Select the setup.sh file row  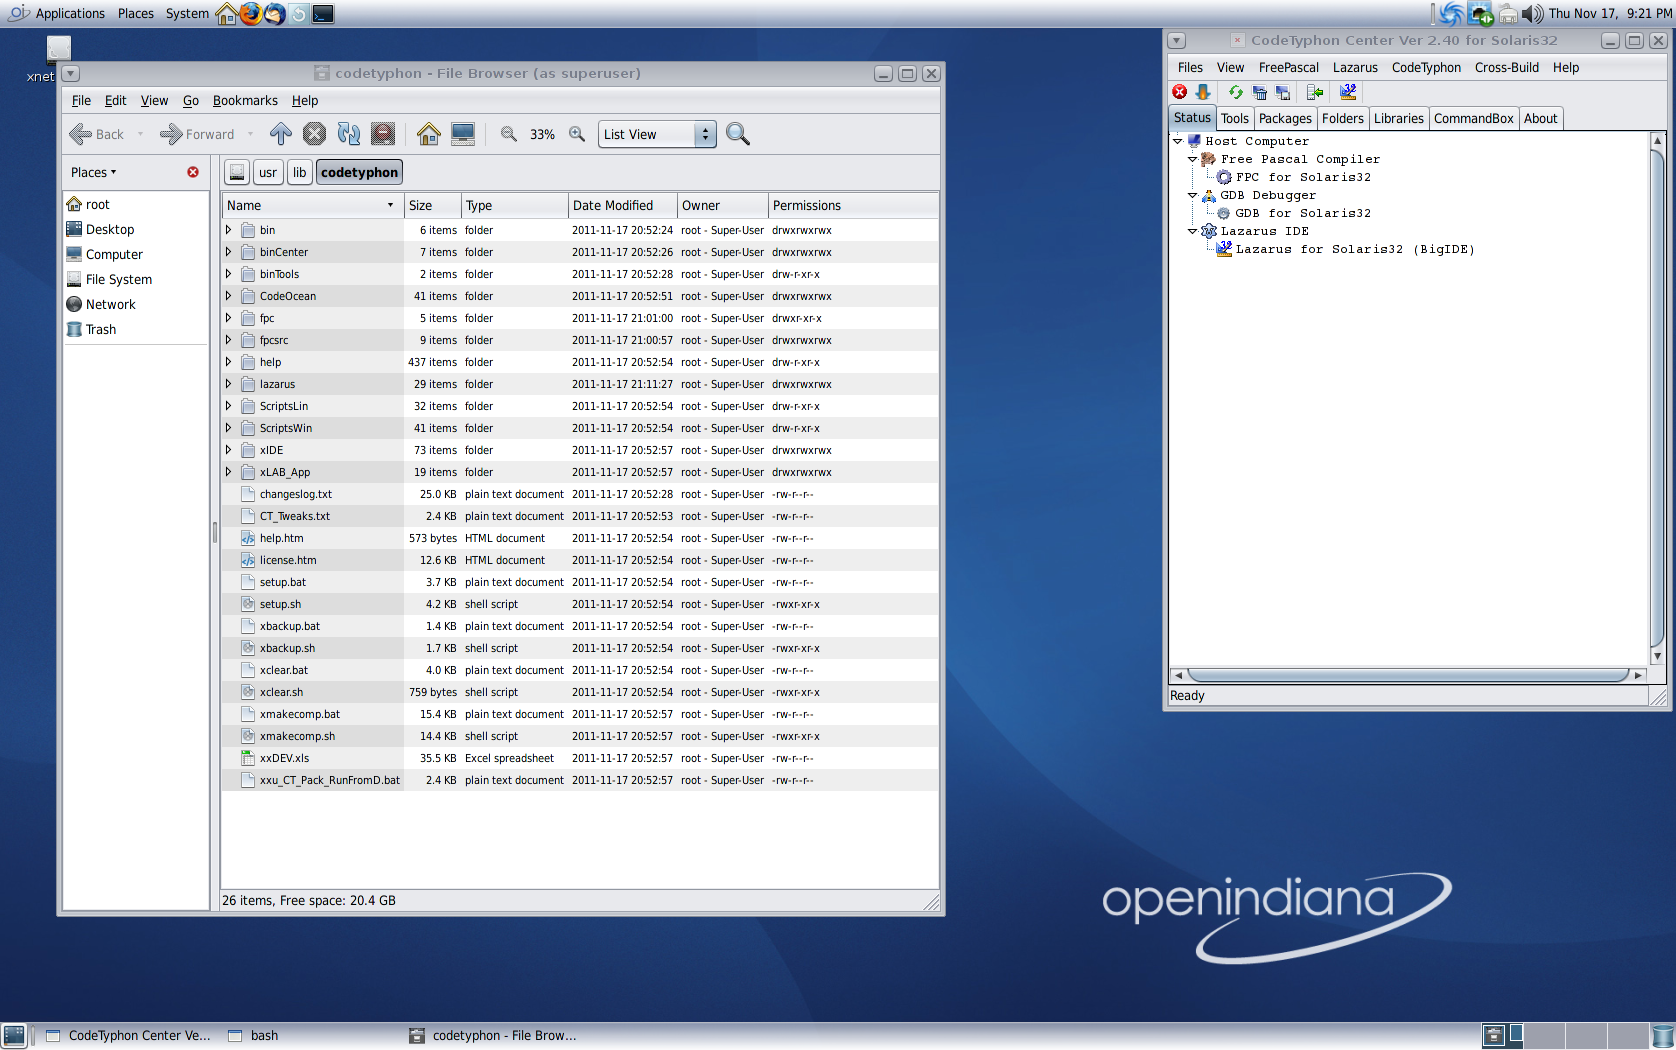tap(580, 604)
